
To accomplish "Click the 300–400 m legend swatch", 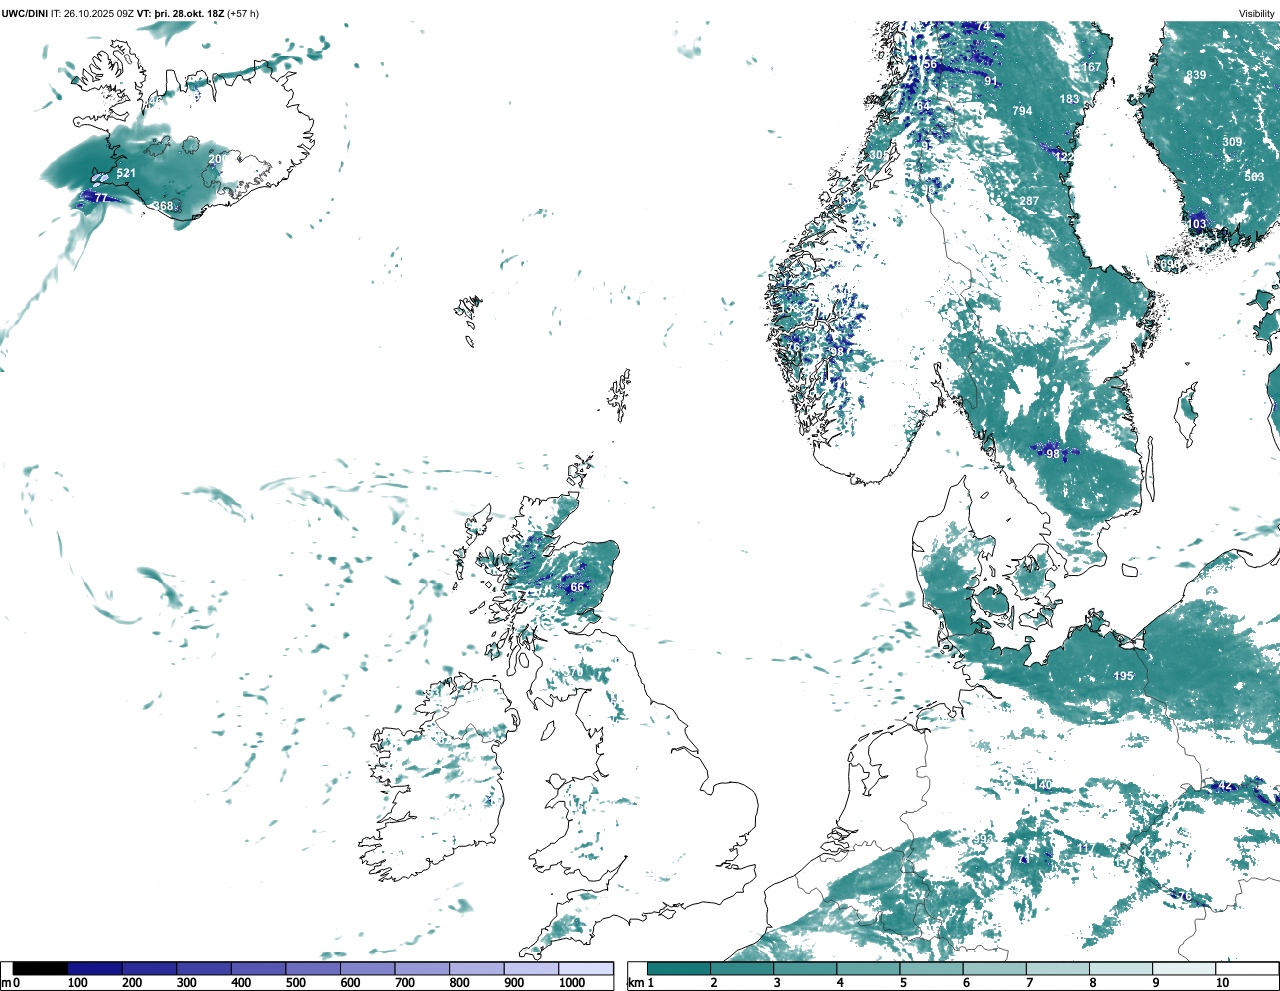I will (204, 968).
